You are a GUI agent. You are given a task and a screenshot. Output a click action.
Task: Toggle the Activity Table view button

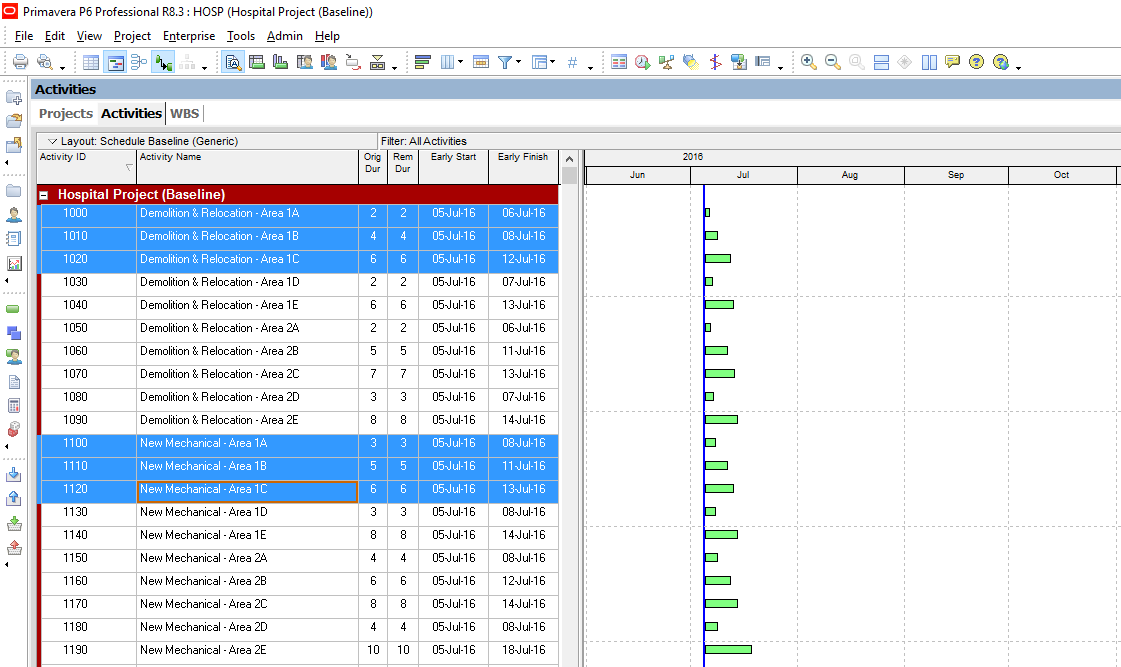click(x=91, y=62)
